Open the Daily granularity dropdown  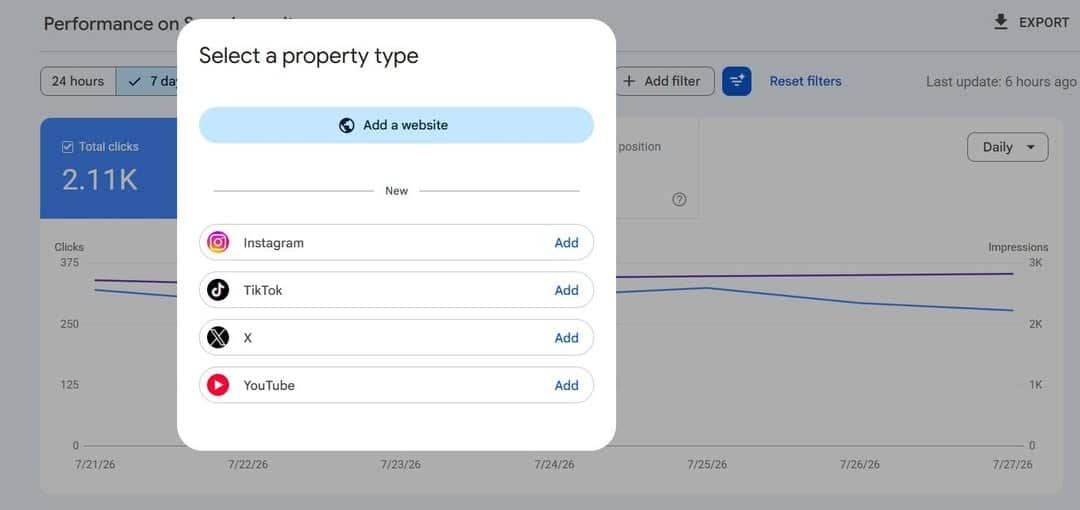[x=1008, y=147]
